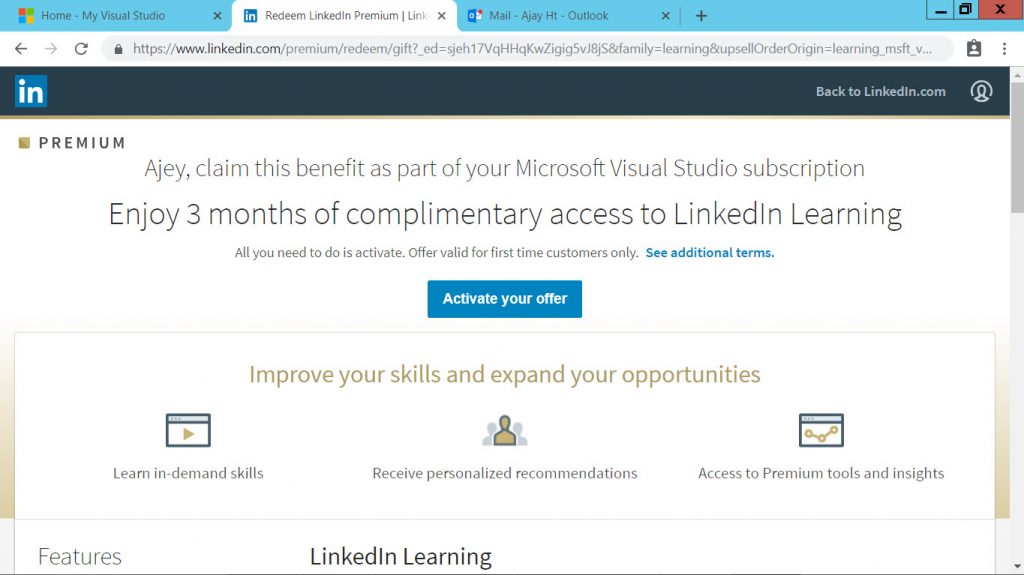Open See additional terms link

click(x=710, y=253)
